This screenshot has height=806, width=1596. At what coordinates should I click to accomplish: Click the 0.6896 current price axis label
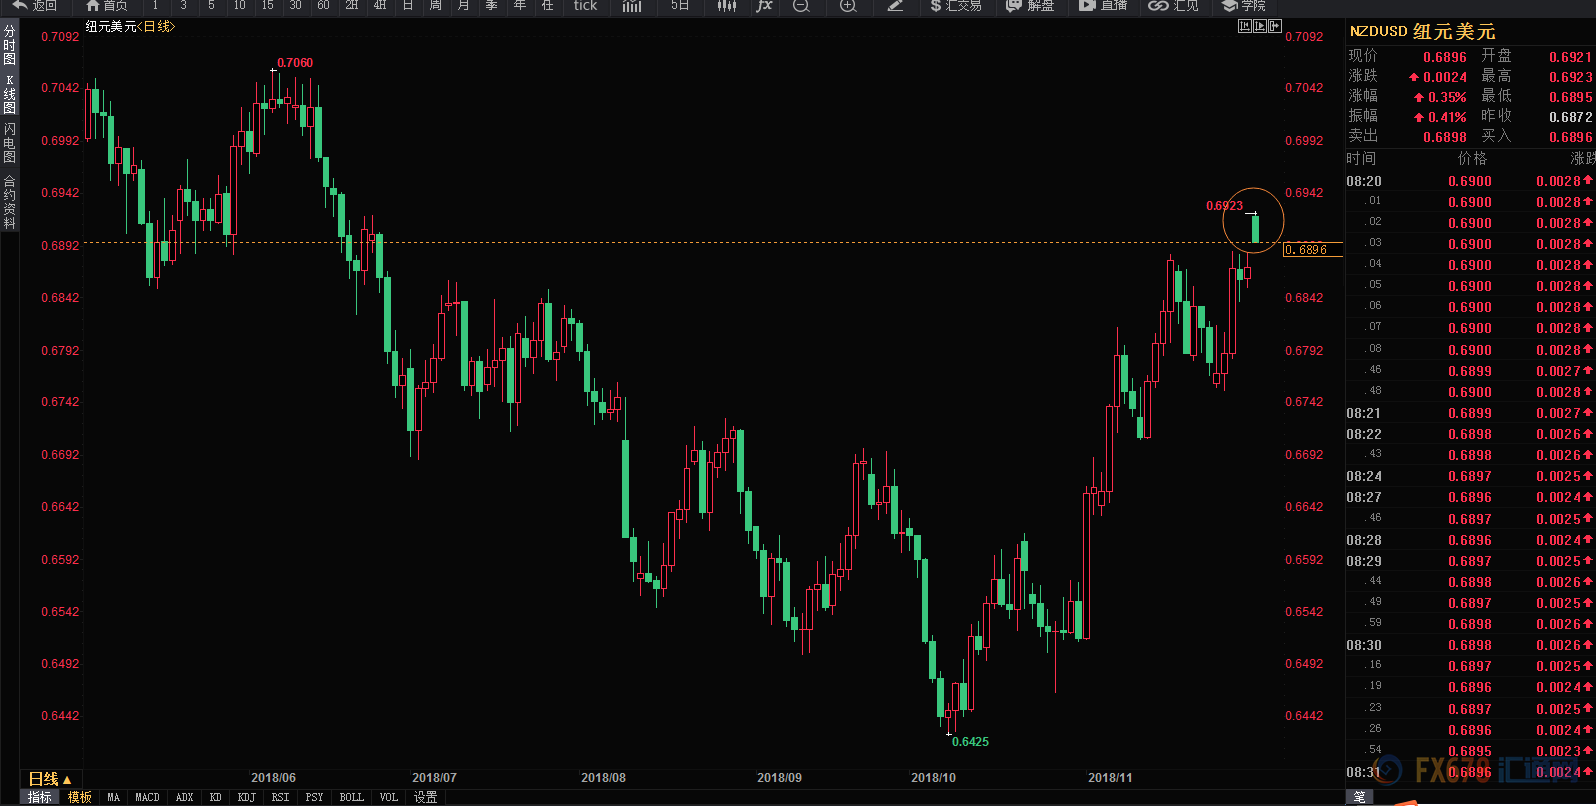click(x=1312, y=250)
